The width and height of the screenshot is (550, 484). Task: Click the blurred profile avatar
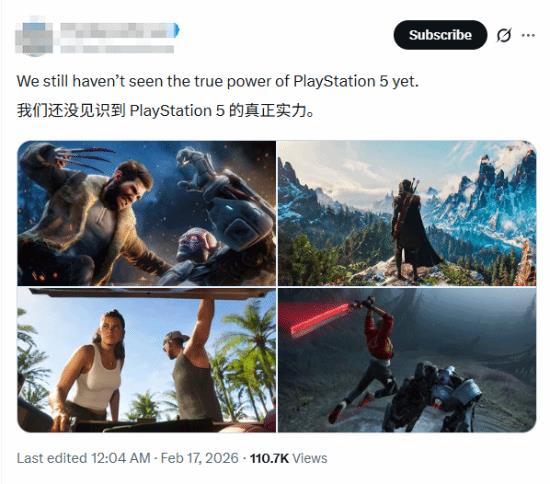[x=34, y=36]
